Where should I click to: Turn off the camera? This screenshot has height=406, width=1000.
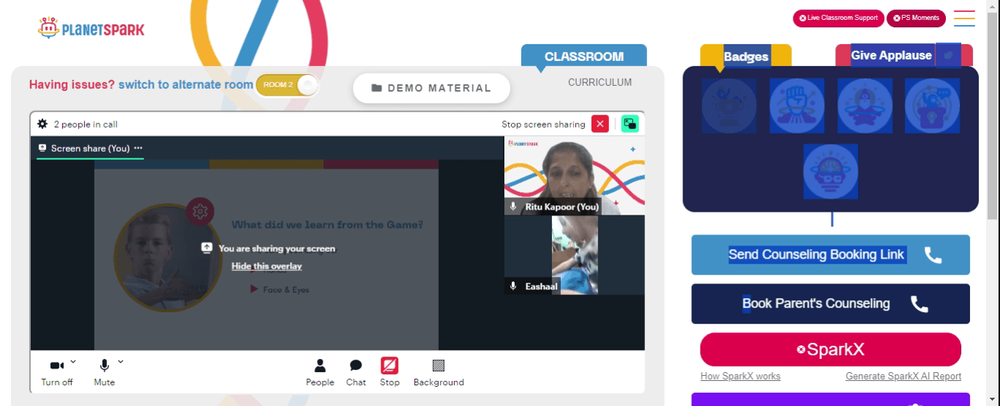57,372
